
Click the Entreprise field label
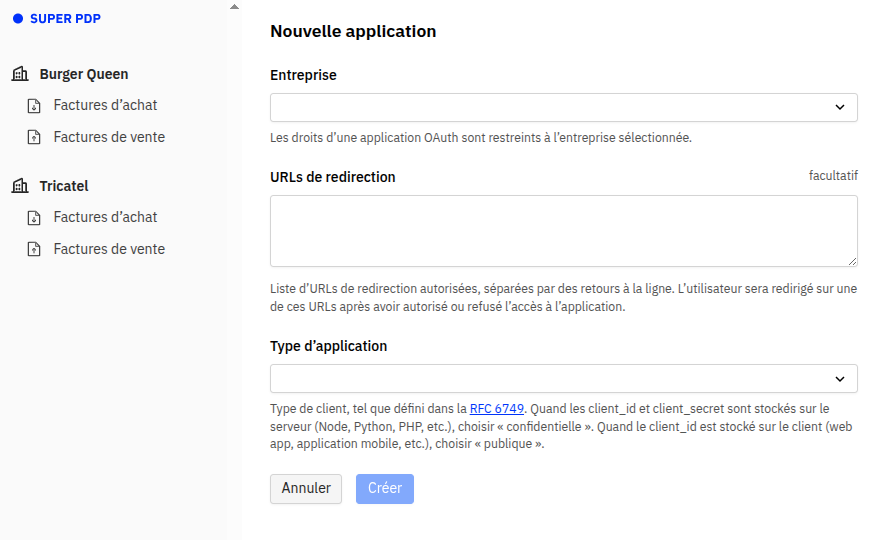(x=303, y=75)
